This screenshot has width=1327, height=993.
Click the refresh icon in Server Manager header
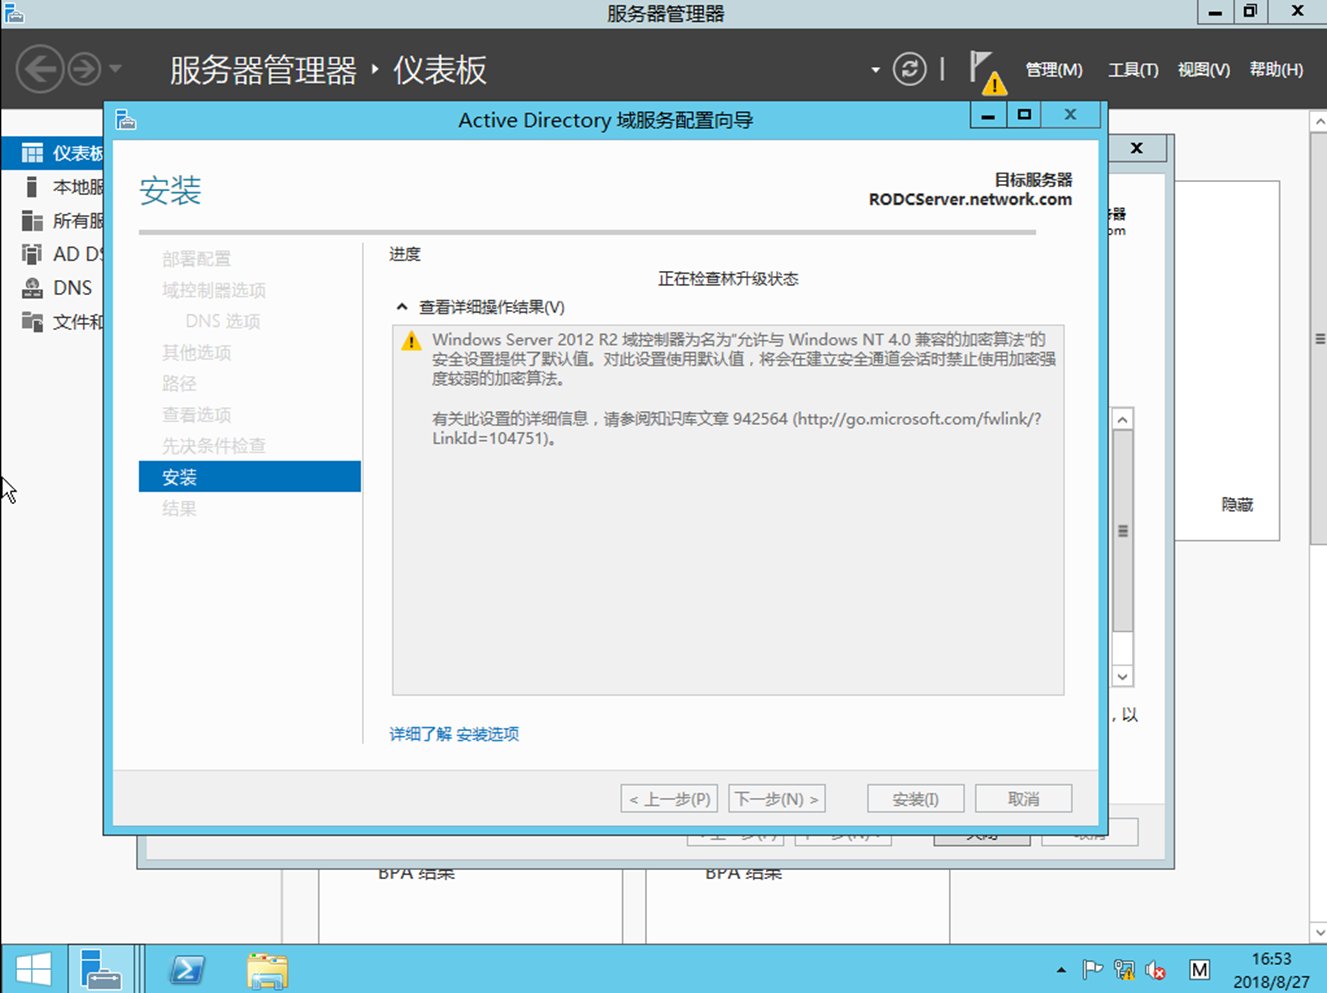[x=909, y=69]
